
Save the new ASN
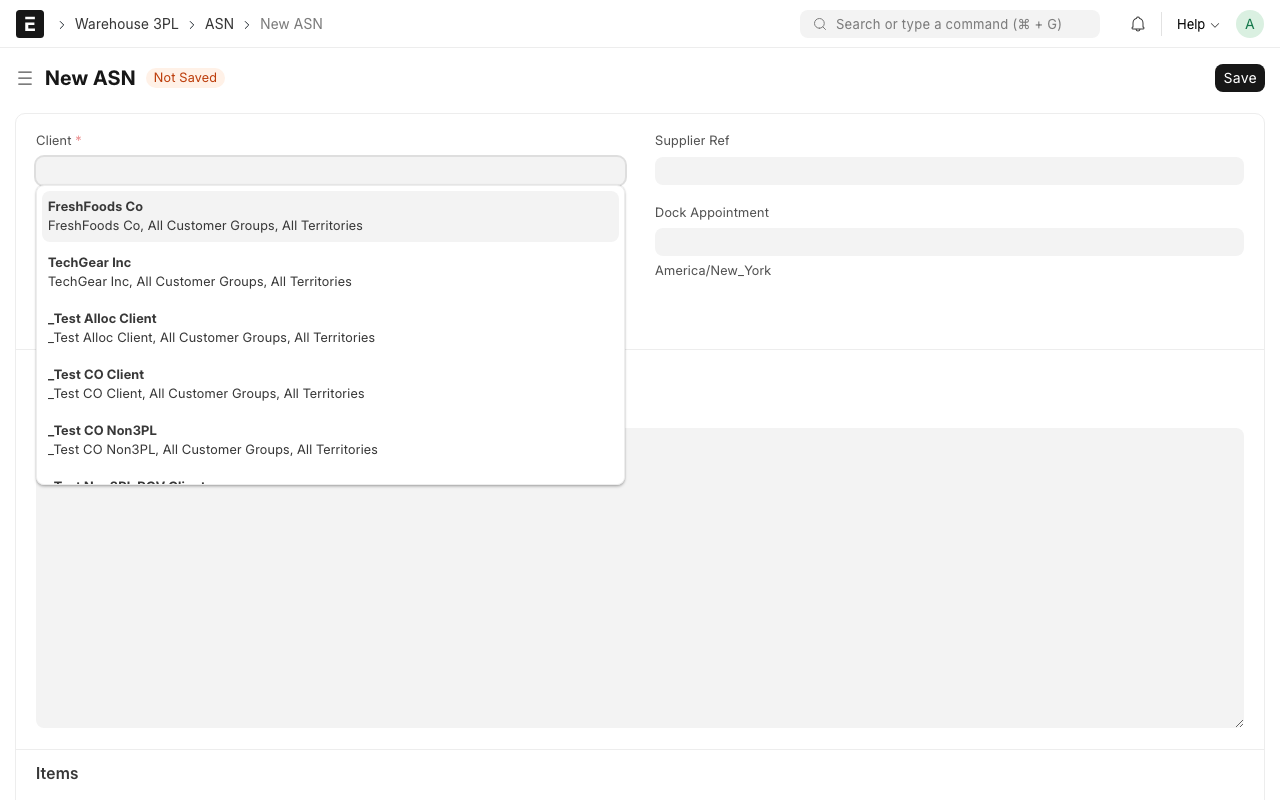1239,78
